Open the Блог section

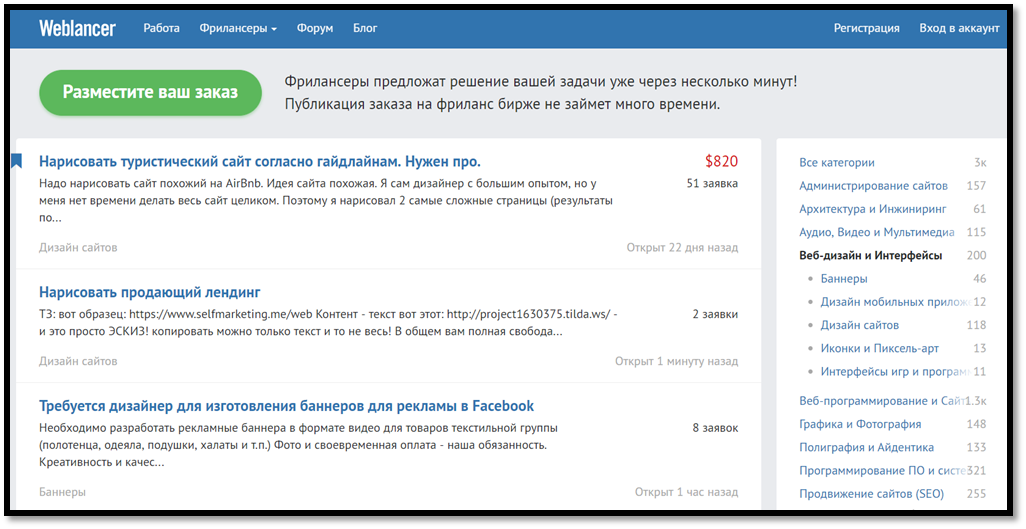click(x=365, y=28)
